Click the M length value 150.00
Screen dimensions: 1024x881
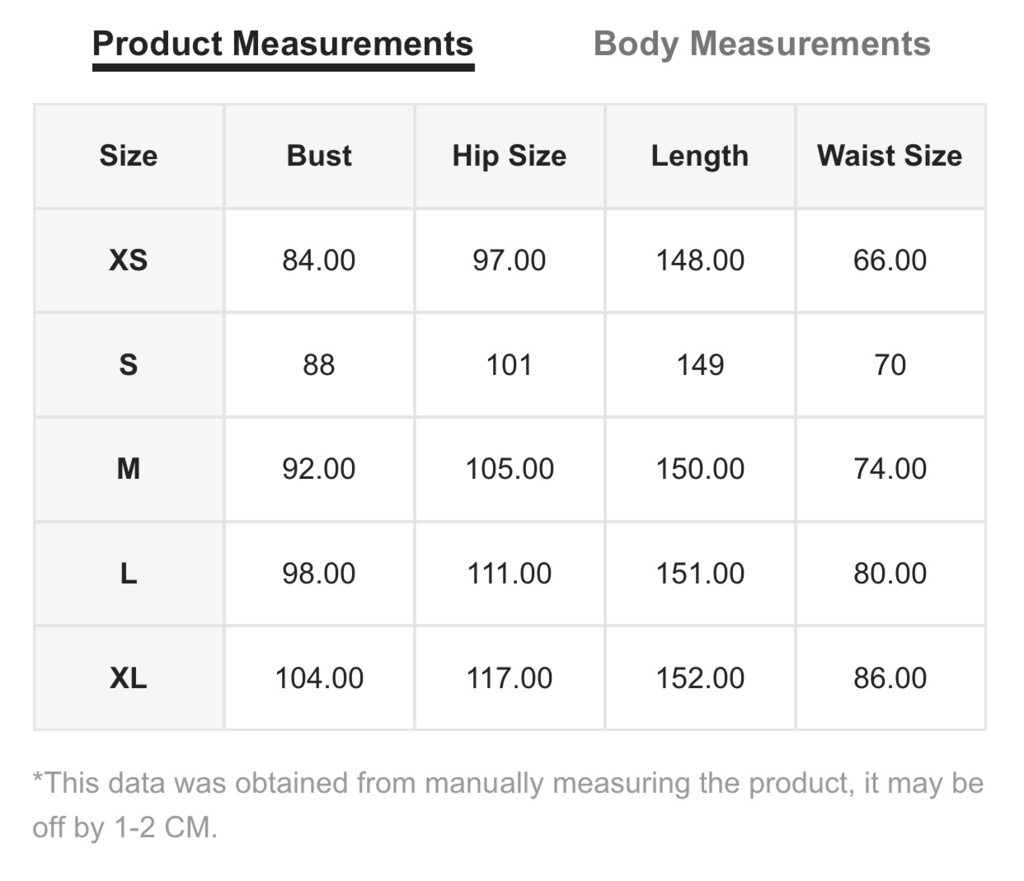click(700, 469)
